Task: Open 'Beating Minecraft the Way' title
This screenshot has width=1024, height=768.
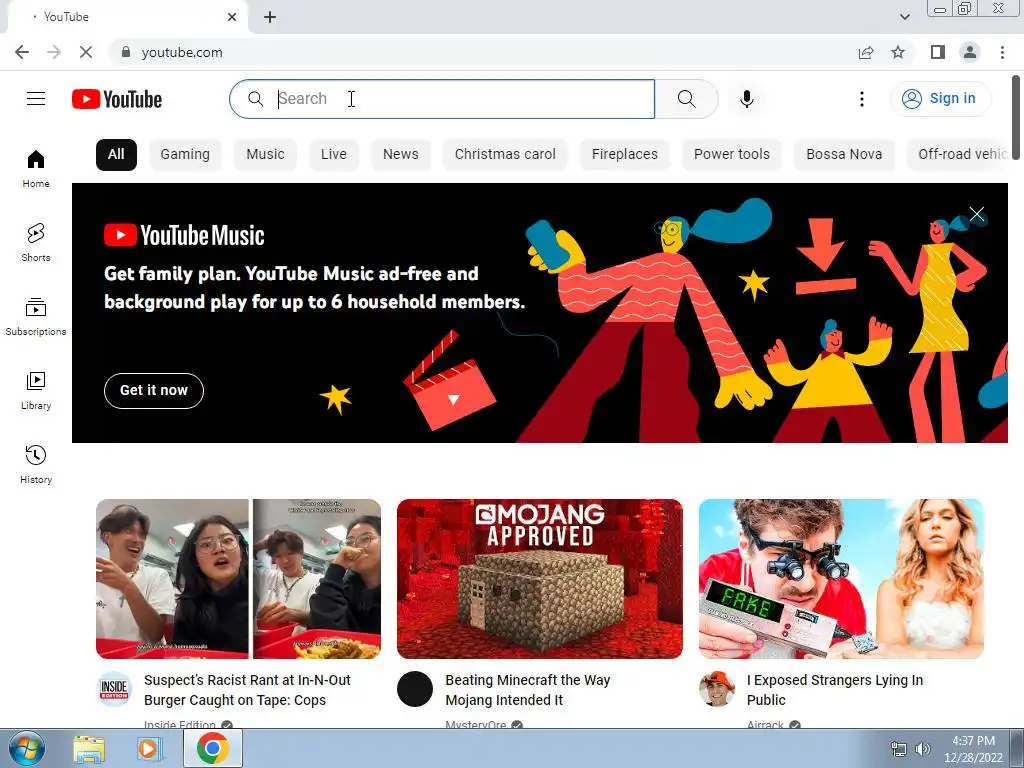Action: pyautogui.click(x=528, y=690)
